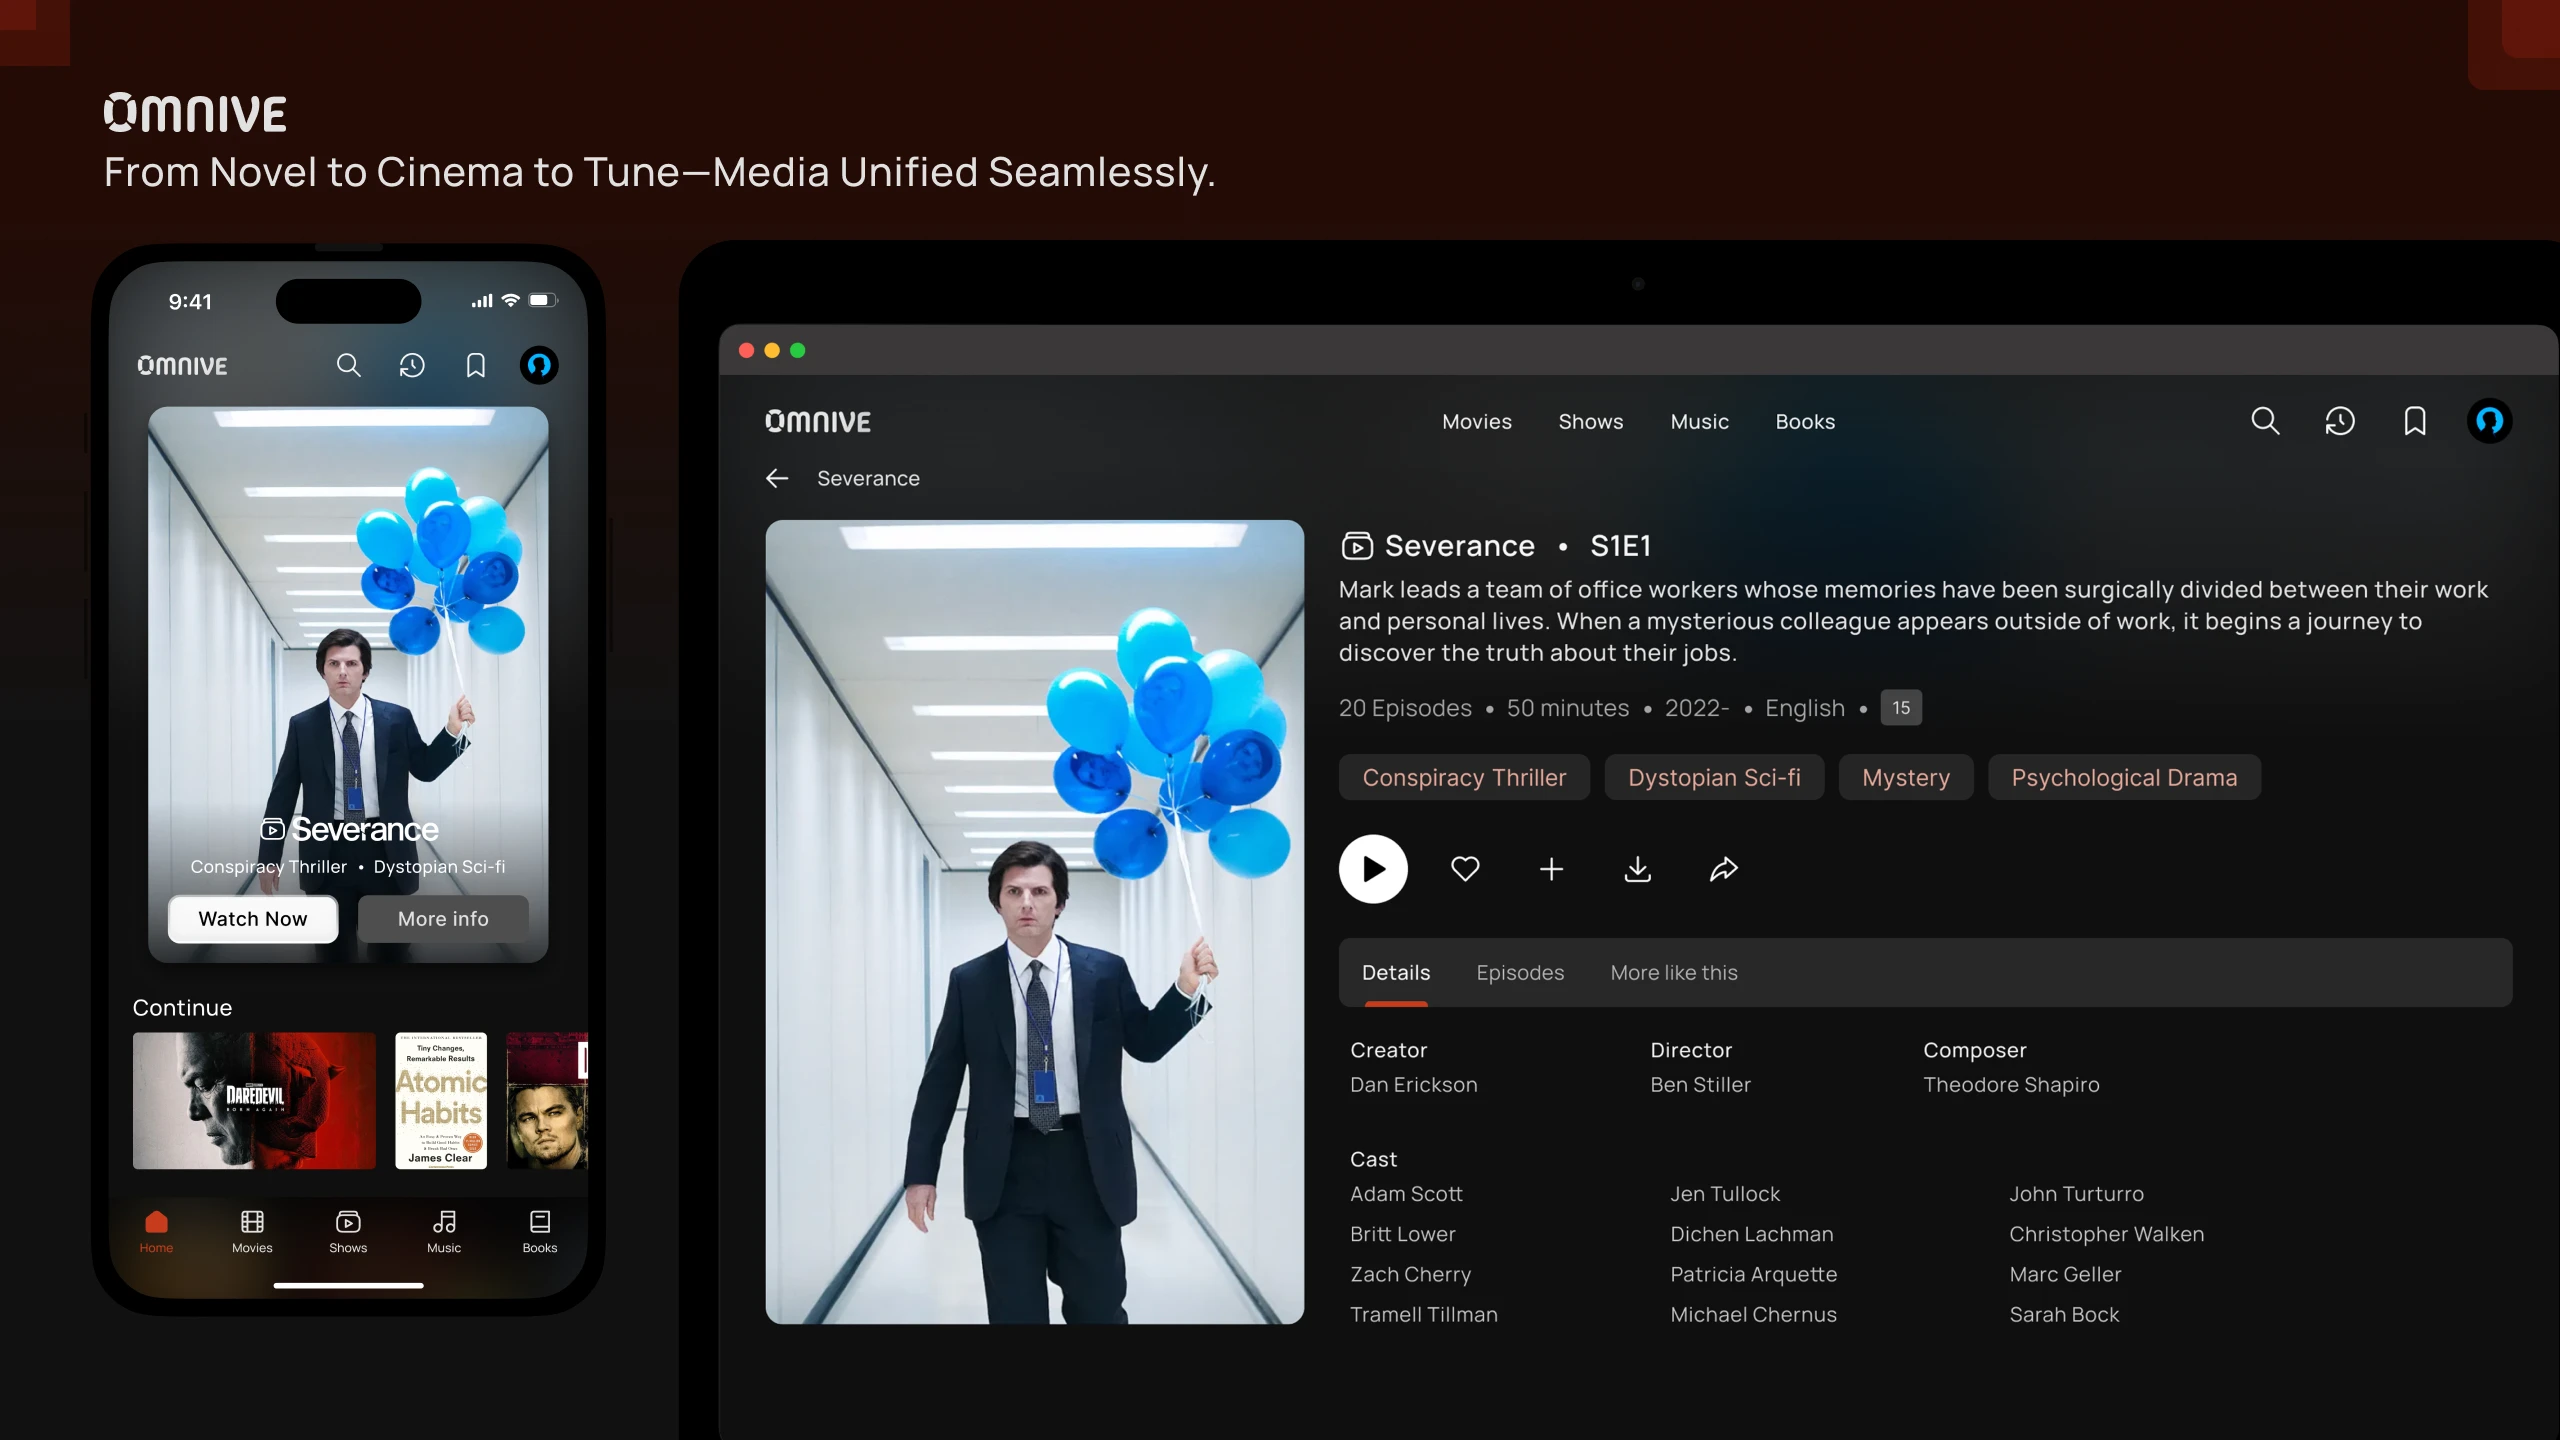Switch to the Episodes tab
Viewport: 2560px width, 1440px height.
click(x=1519, y=972)
